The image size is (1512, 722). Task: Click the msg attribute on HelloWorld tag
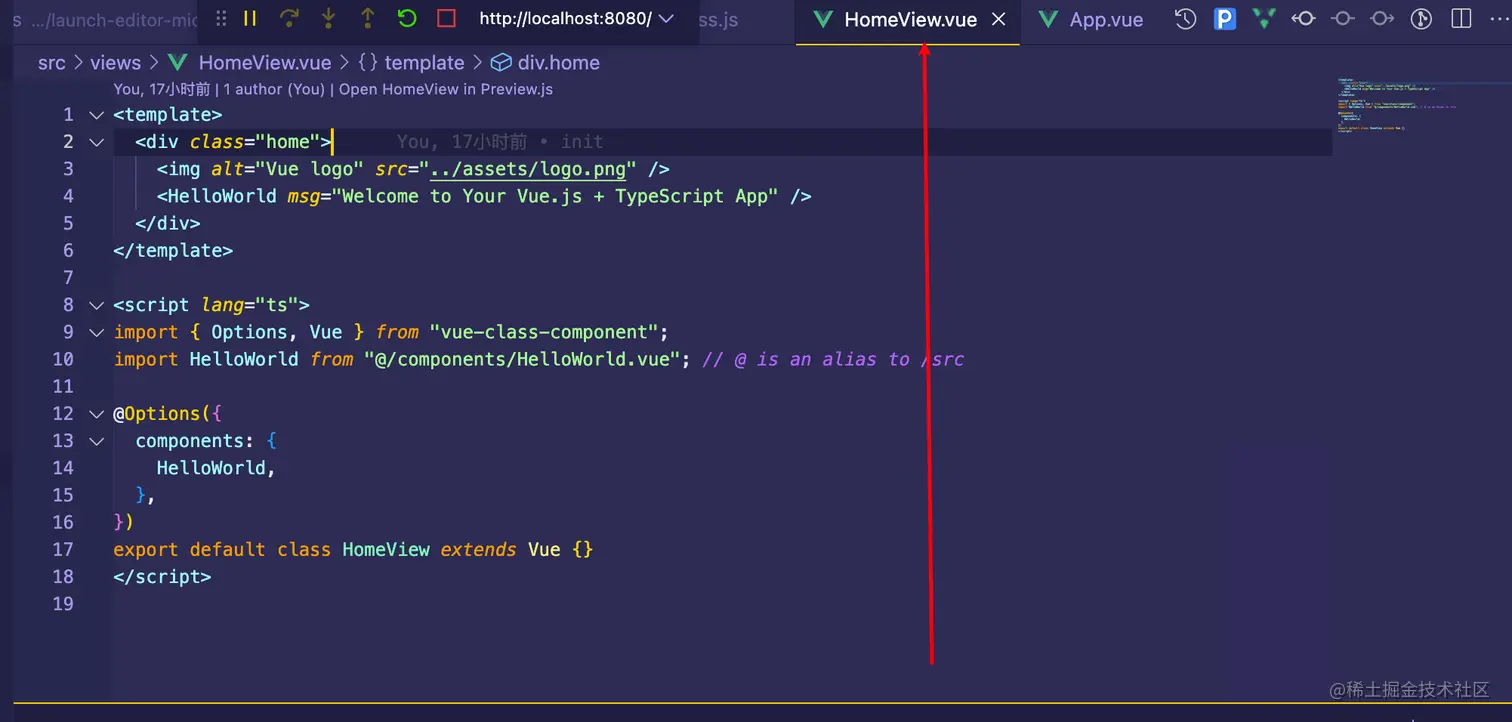(304, 196)
